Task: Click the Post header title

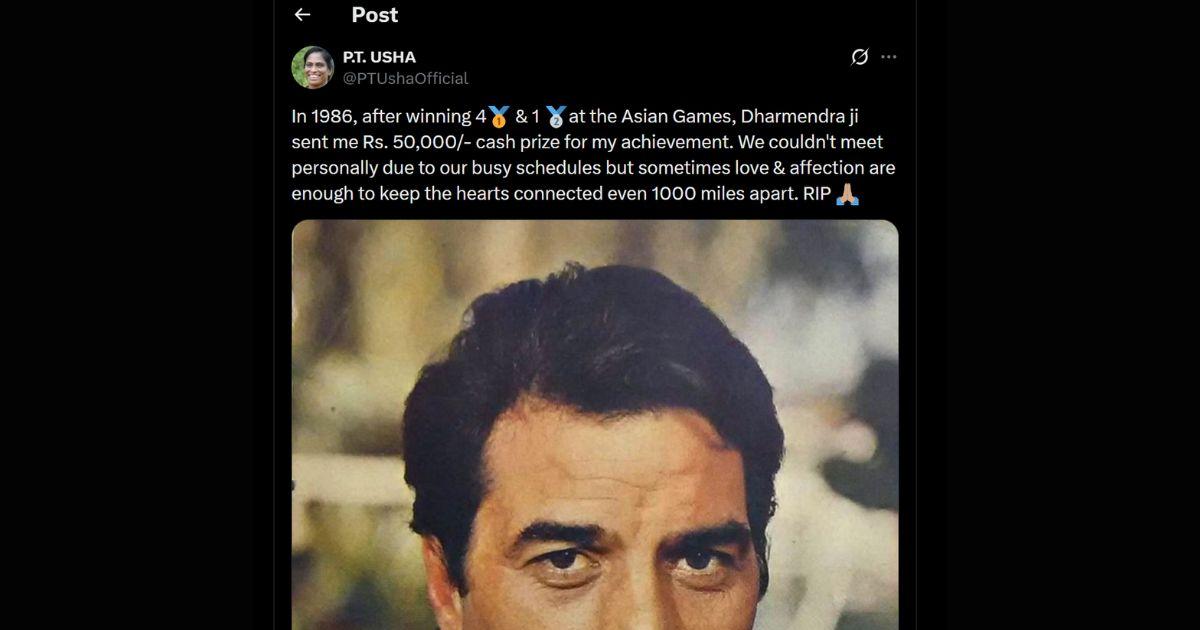Action: (x=375, y=15)
